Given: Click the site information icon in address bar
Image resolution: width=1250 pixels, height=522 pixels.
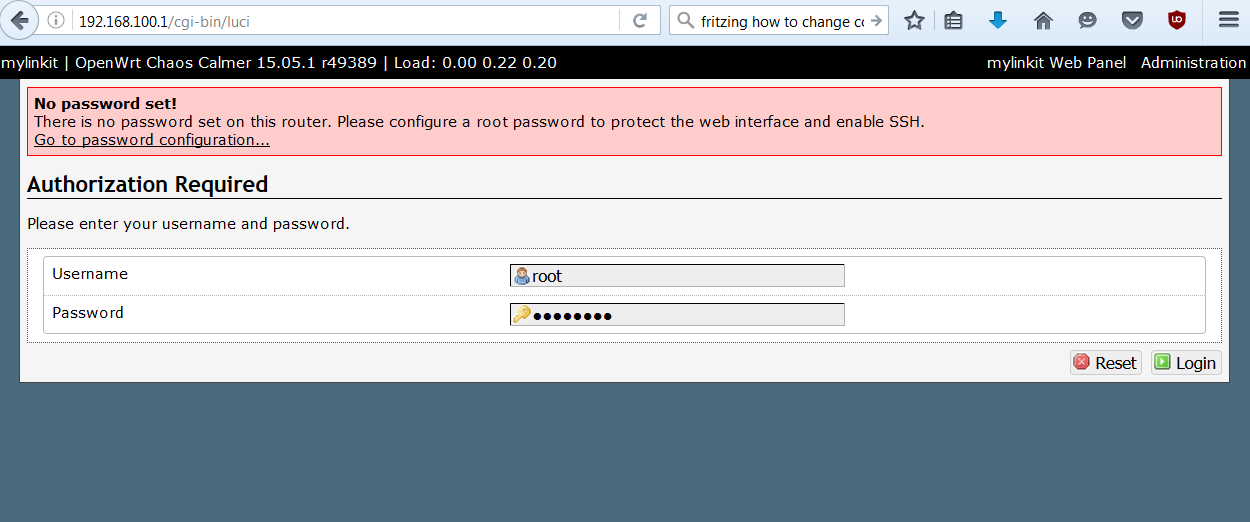Looking at the screenshot, I should click(56, 21).
